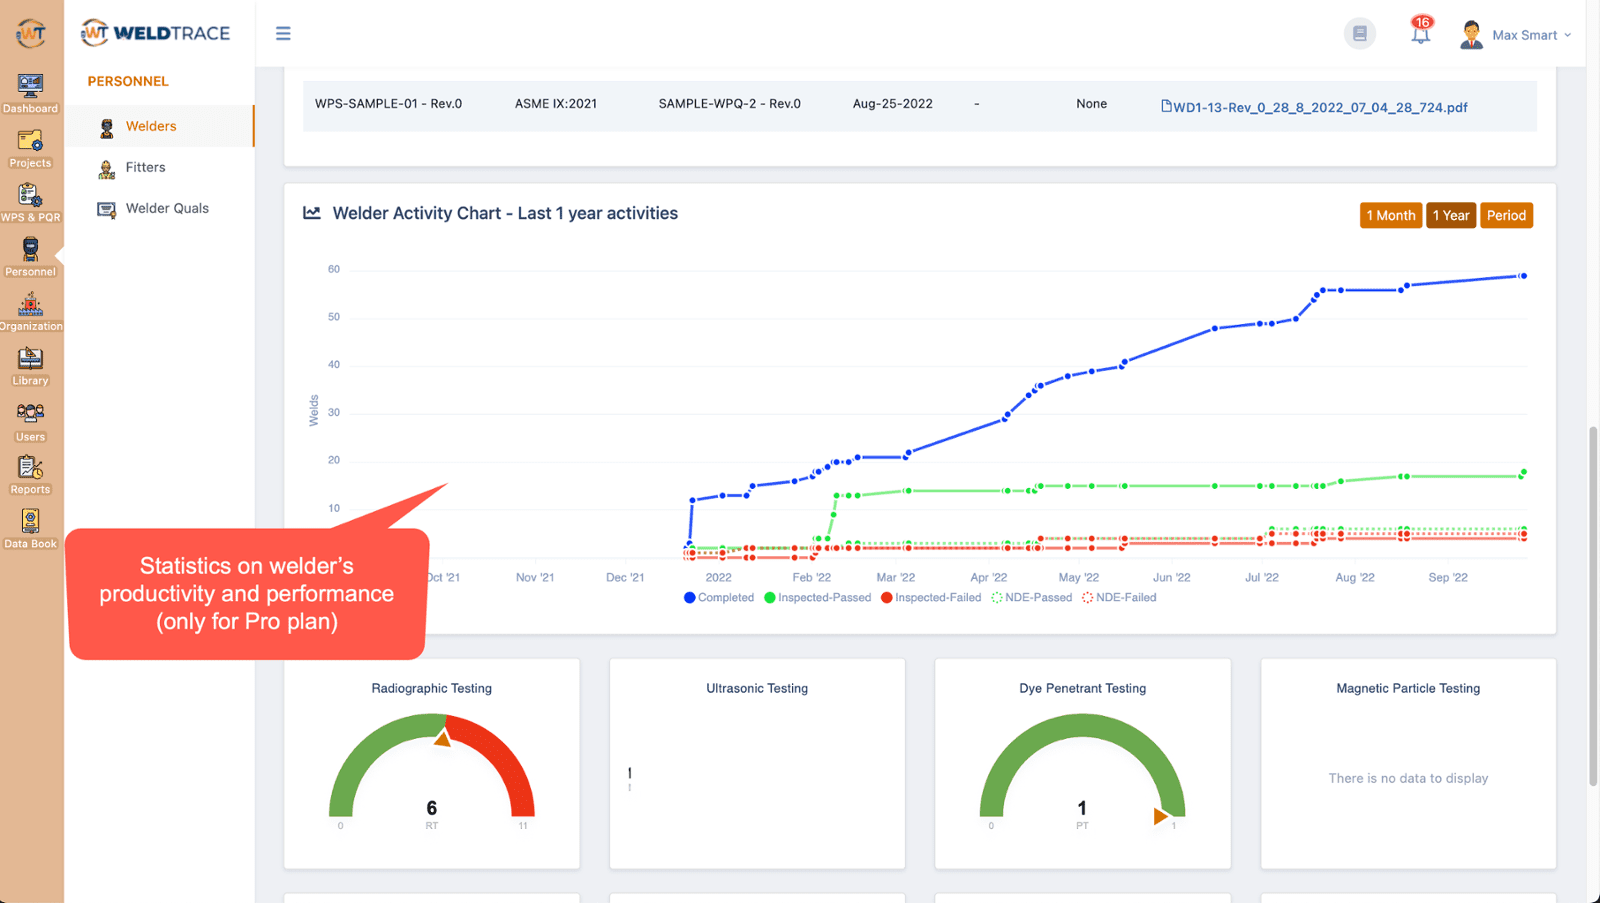The width and height of the screenshot is (1600, 903).
Task: Open the Period range selector
Action: 1506,216
